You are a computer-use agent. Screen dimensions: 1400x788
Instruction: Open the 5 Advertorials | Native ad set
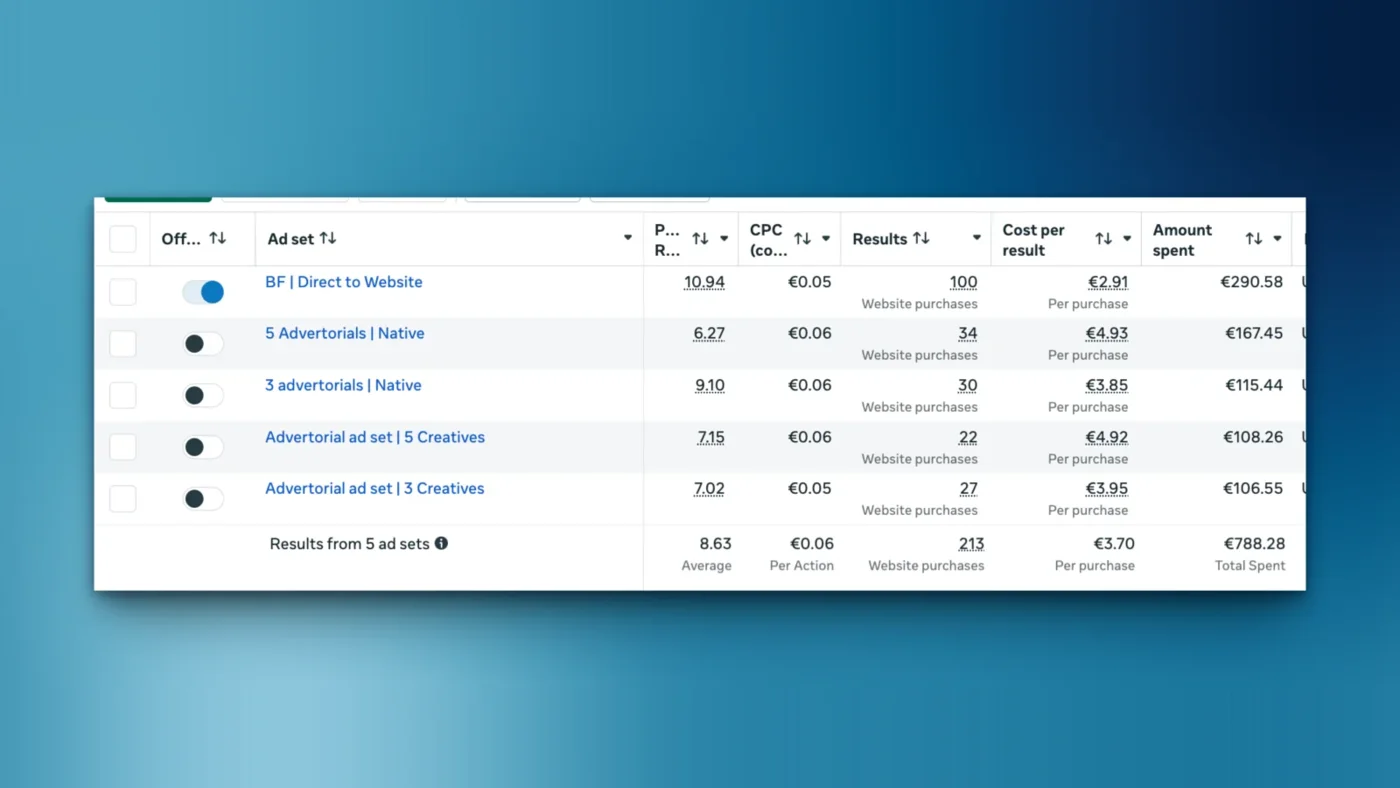pyautogui.click(x=345, y=333)
